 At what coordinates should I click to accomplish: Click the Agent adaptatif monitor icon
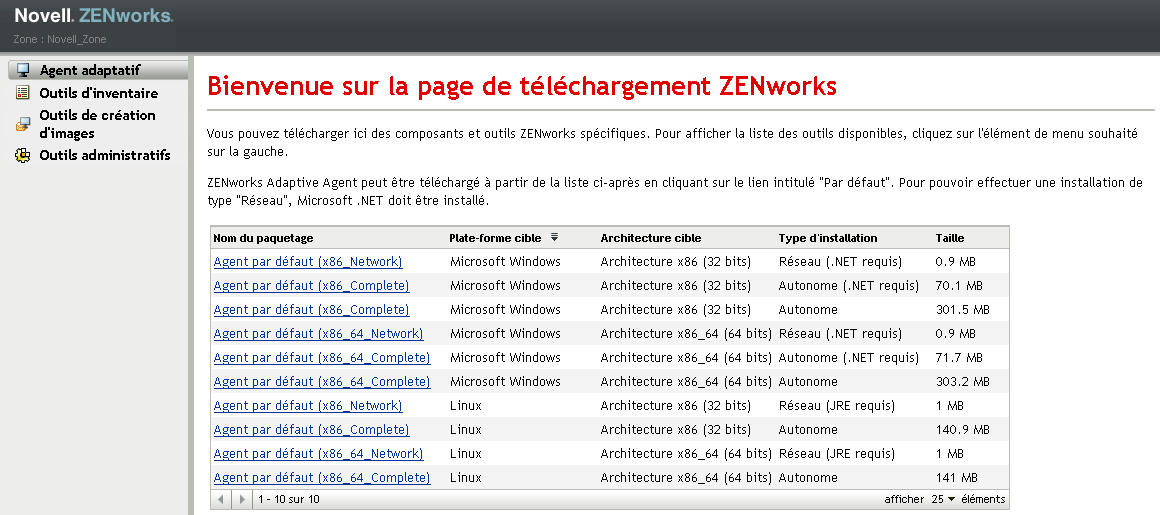coord(23,70)
